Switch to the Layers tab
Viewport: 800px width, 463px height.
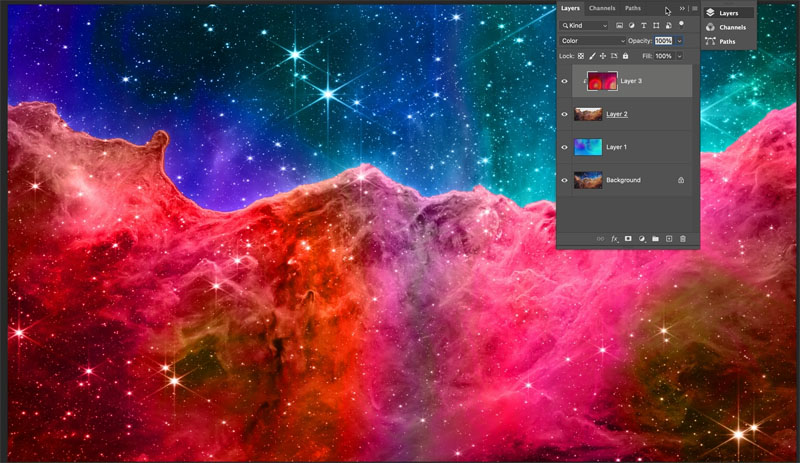tap(570, 8)
